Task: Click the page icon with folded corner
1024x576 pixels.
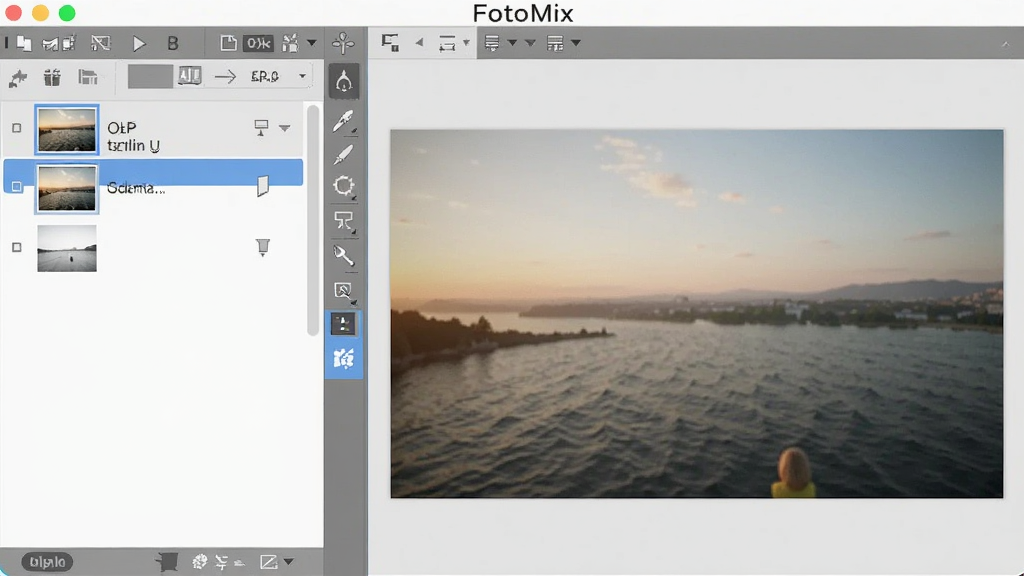Action: (x=228, y=43)
